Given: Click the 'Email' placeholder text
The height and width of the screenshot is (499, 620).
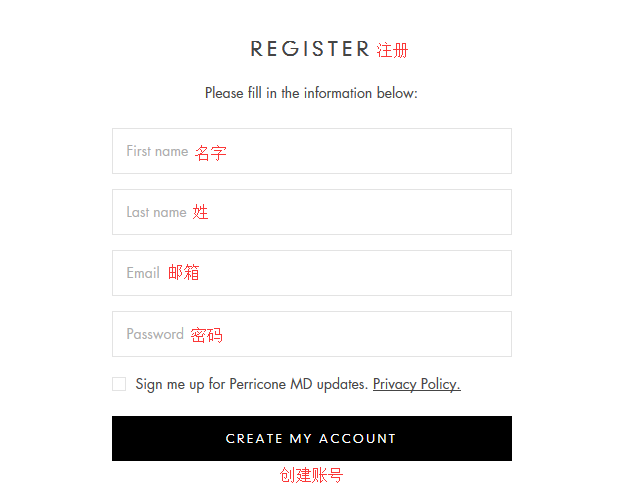Looking at the screenshot, I should [143, 273].
